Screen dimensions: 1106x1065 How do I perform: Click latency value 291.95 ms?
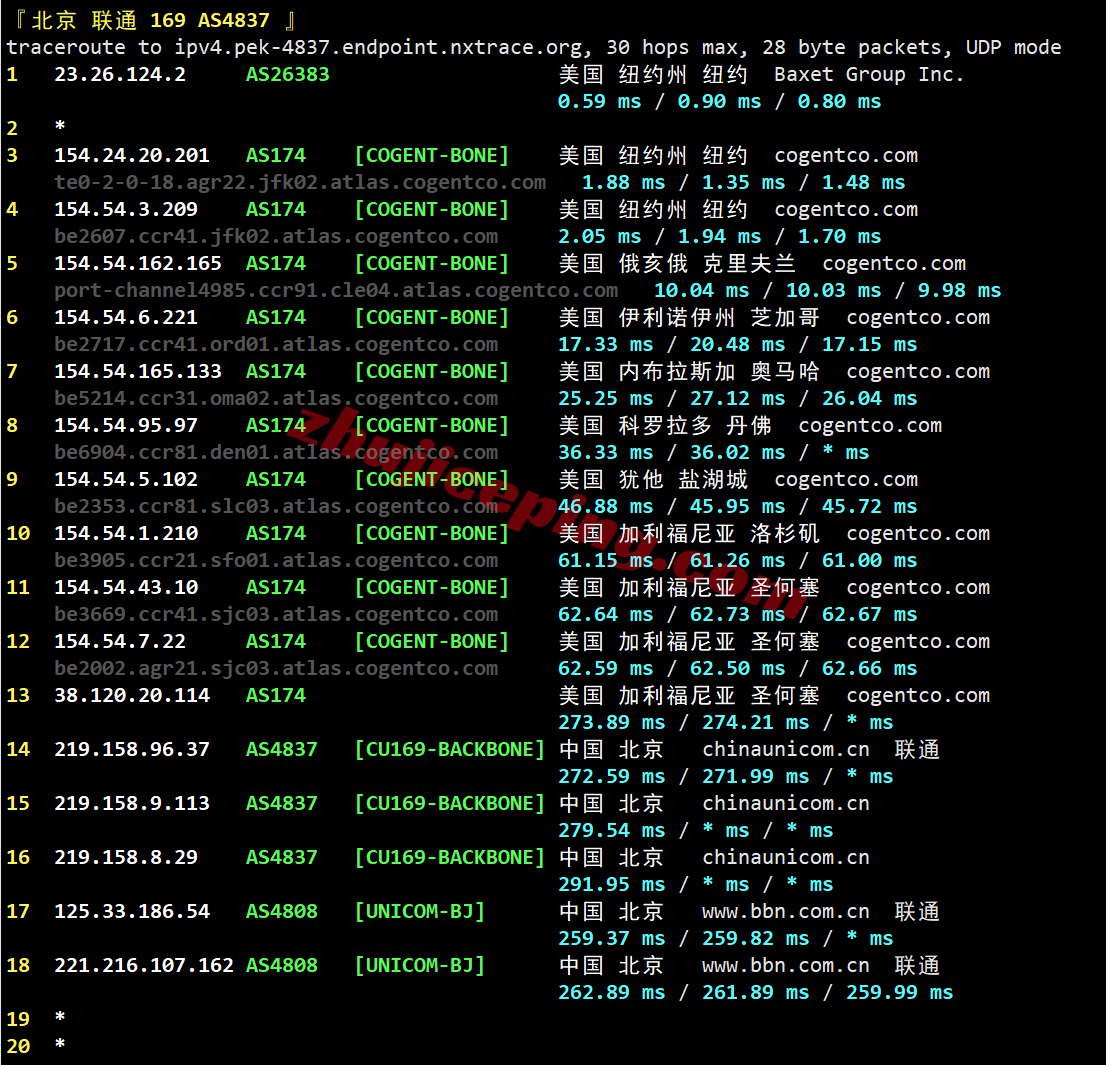point(612,884)
